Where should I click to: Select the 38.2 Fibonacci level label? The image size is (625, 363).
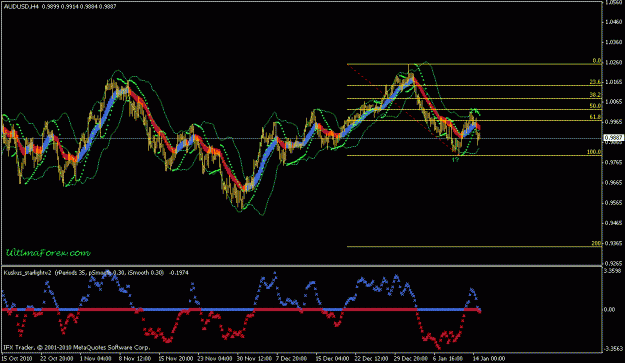596,95
